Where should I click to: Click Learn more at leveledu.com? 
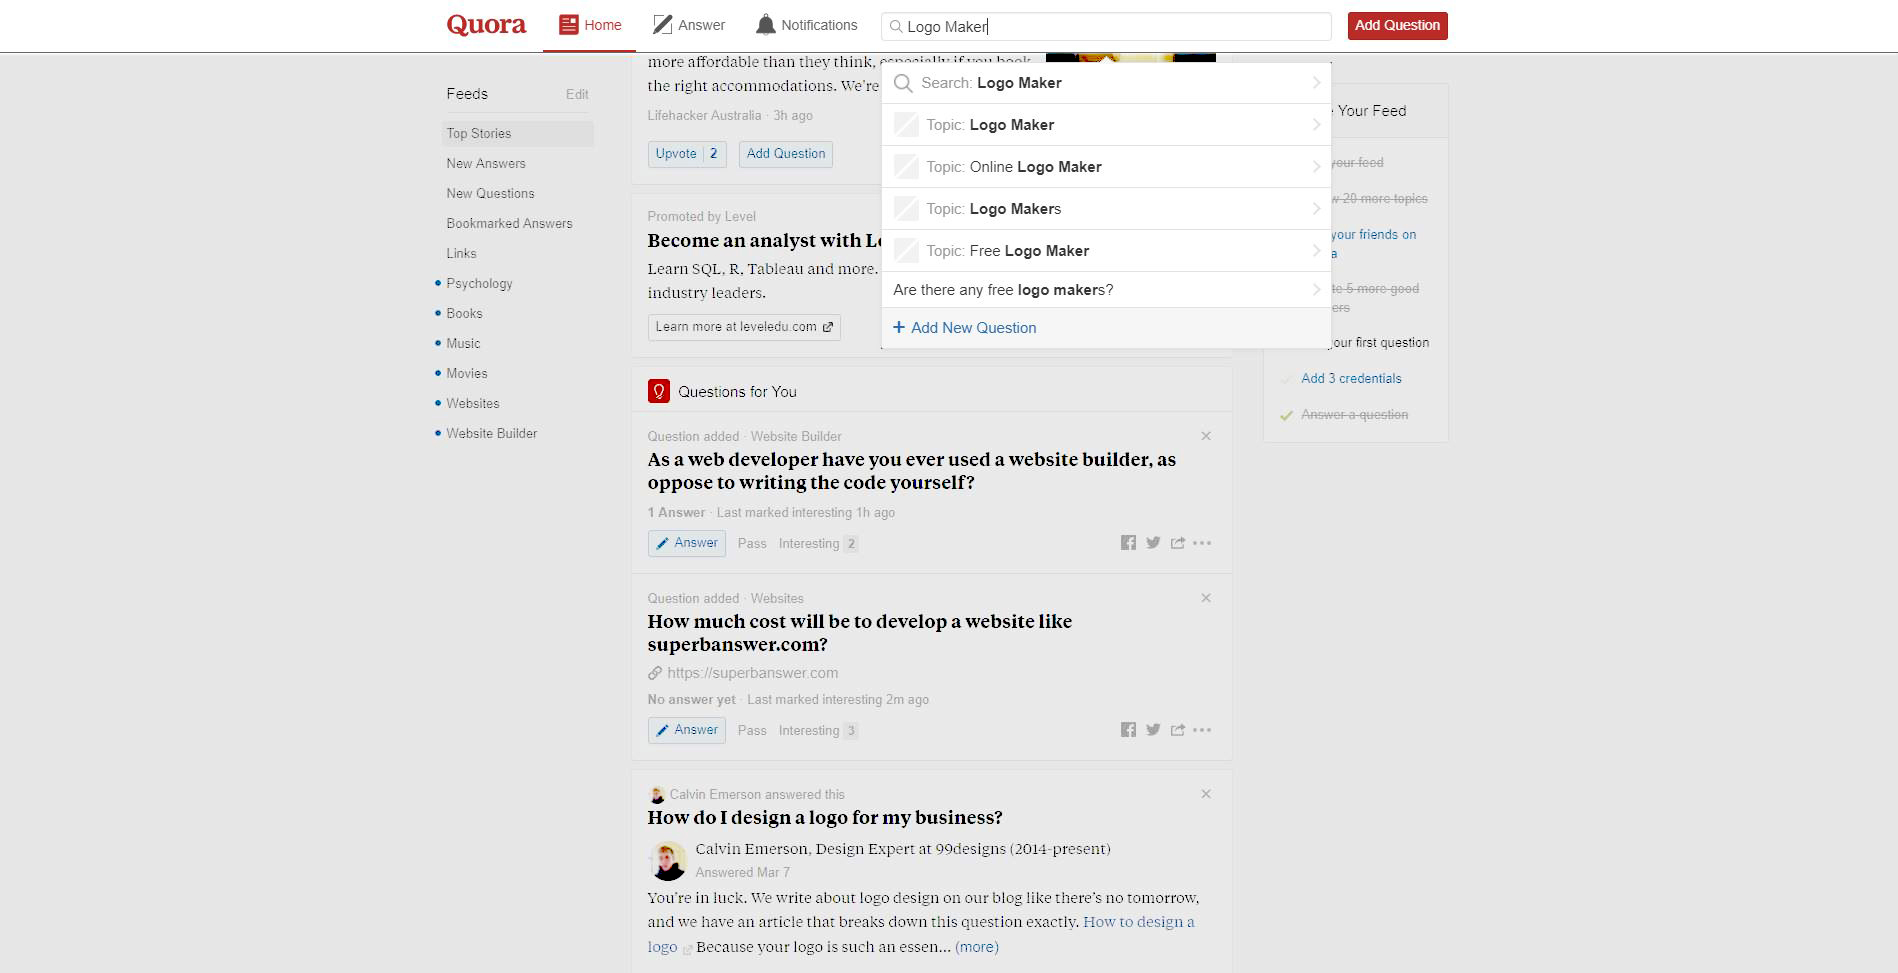coord(744,327)
